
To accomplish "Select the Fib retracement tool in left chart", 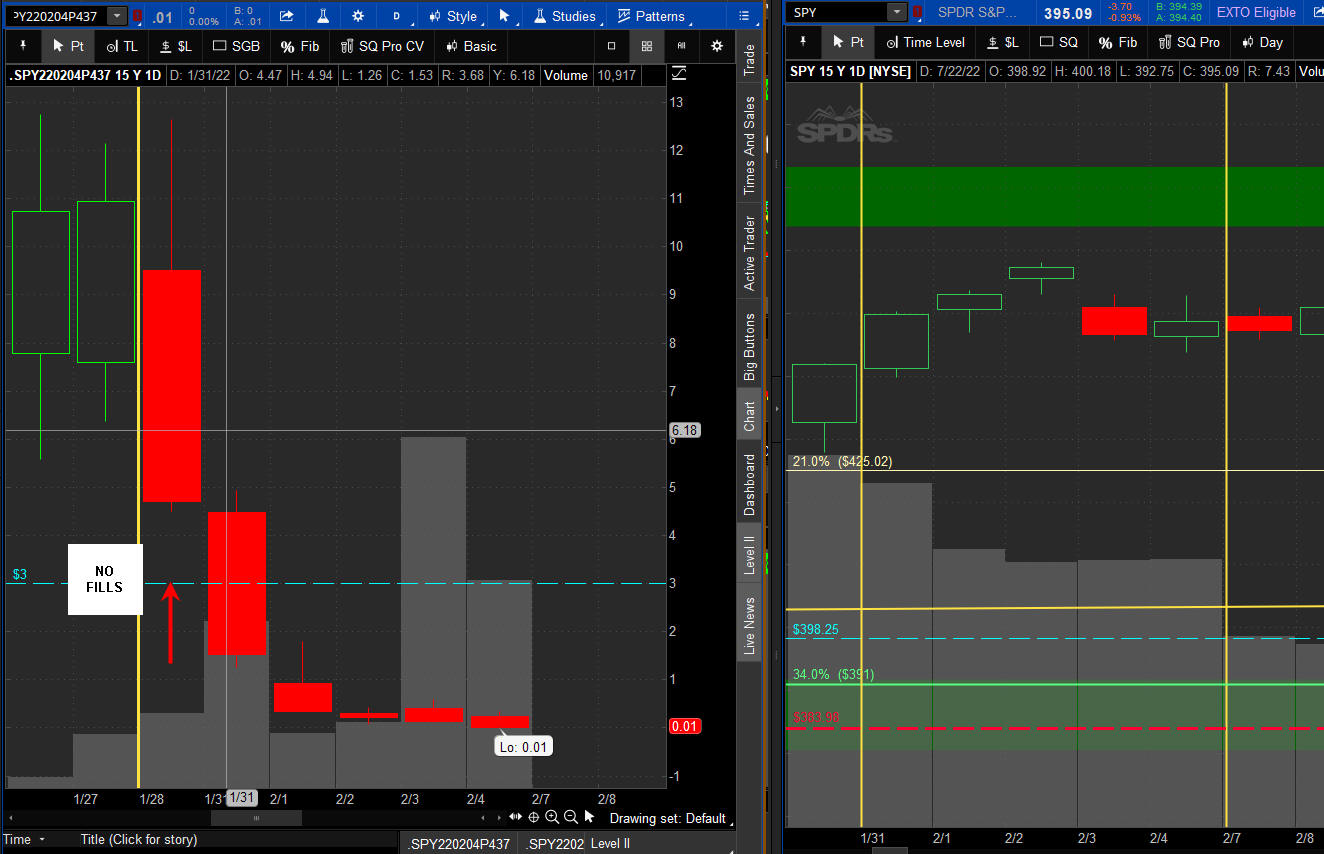I will click(x=300, y=46).
